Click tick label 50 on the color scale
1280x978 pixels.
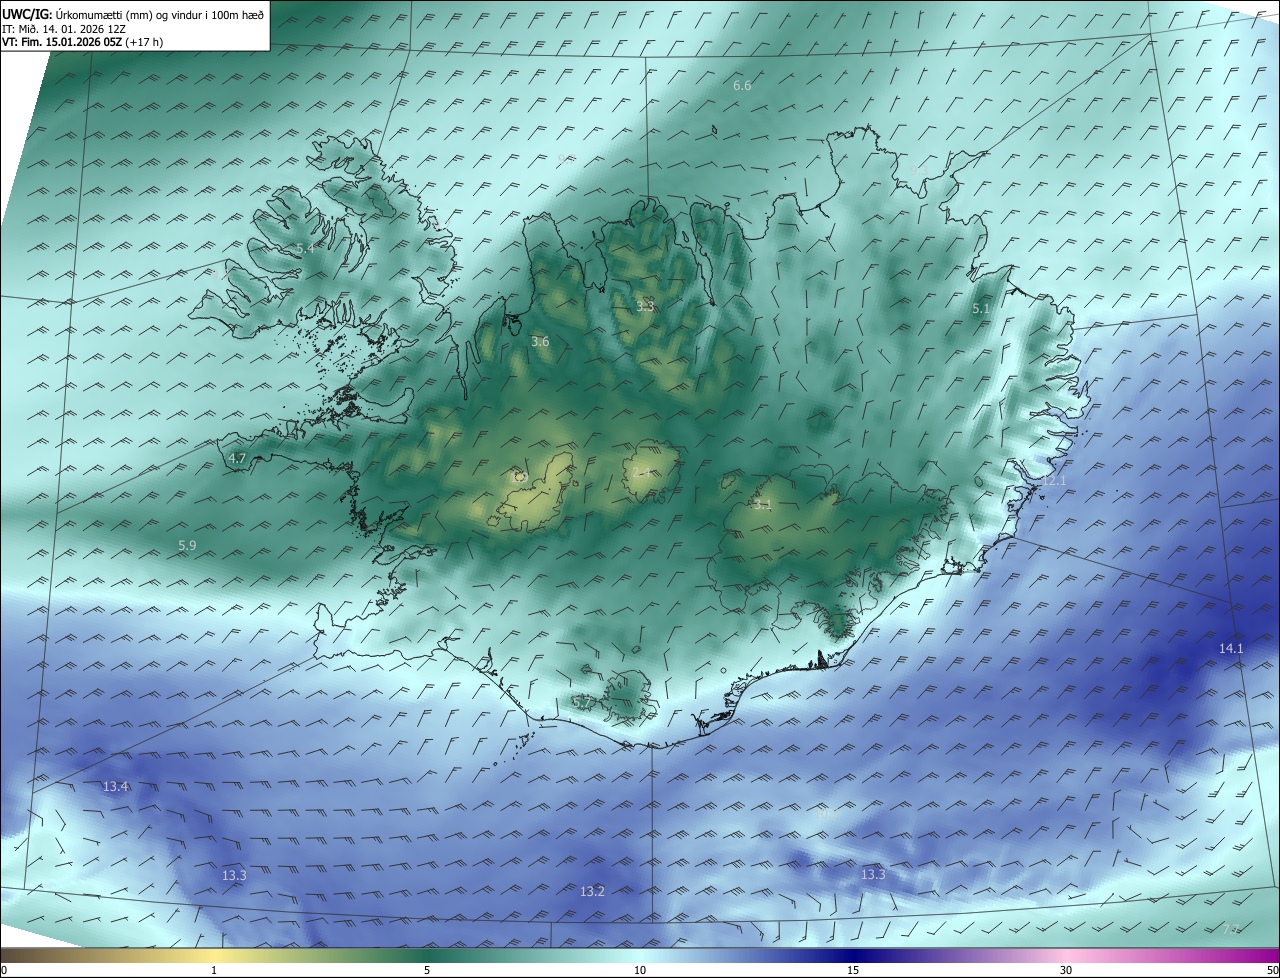1272,970
